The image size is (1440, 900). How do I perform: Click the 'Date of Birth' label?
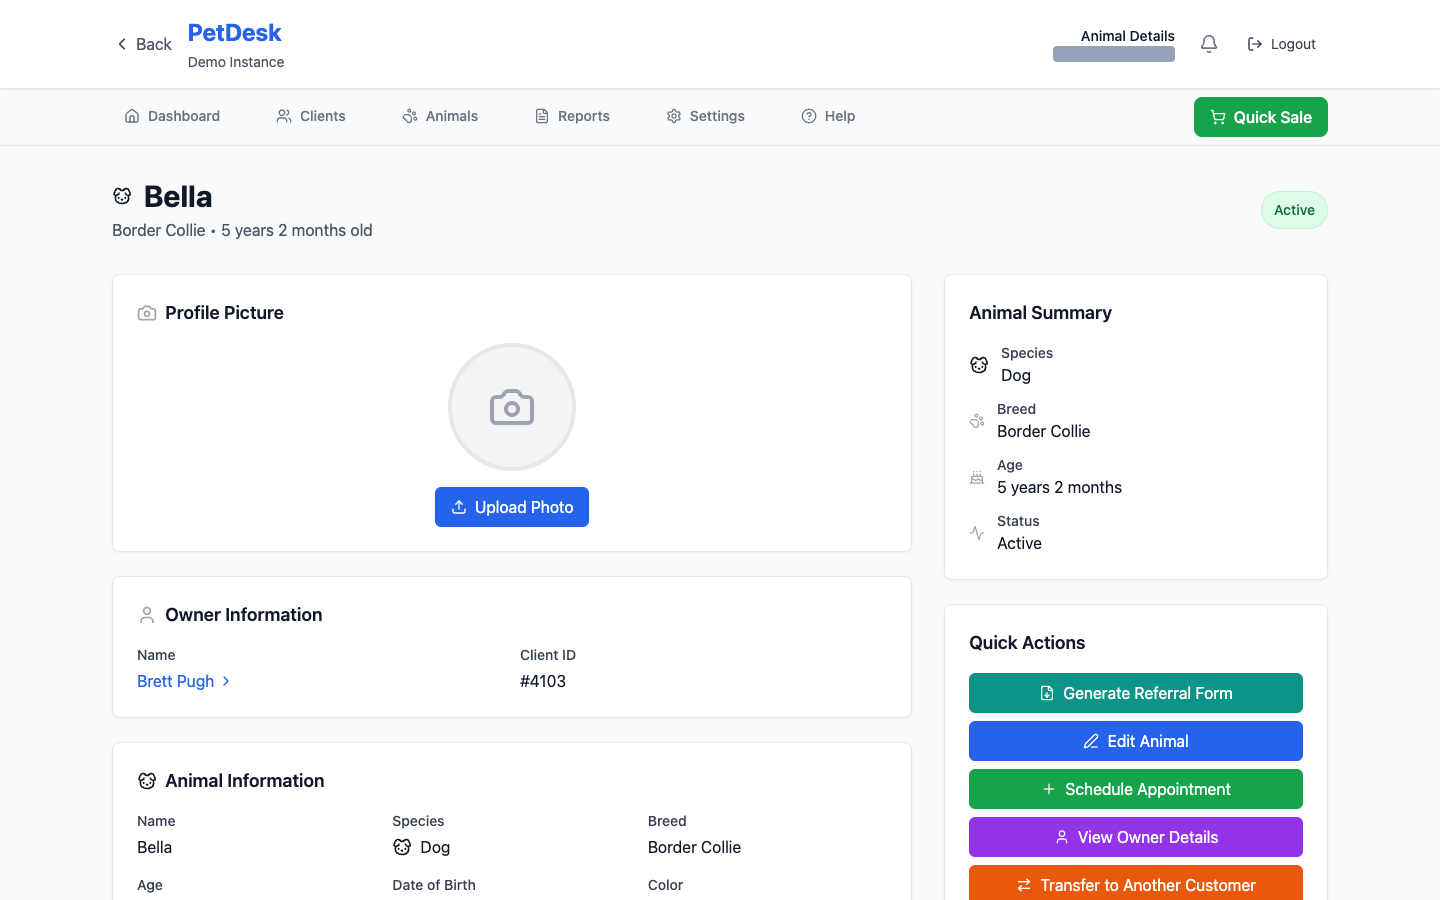coord(434,885)
